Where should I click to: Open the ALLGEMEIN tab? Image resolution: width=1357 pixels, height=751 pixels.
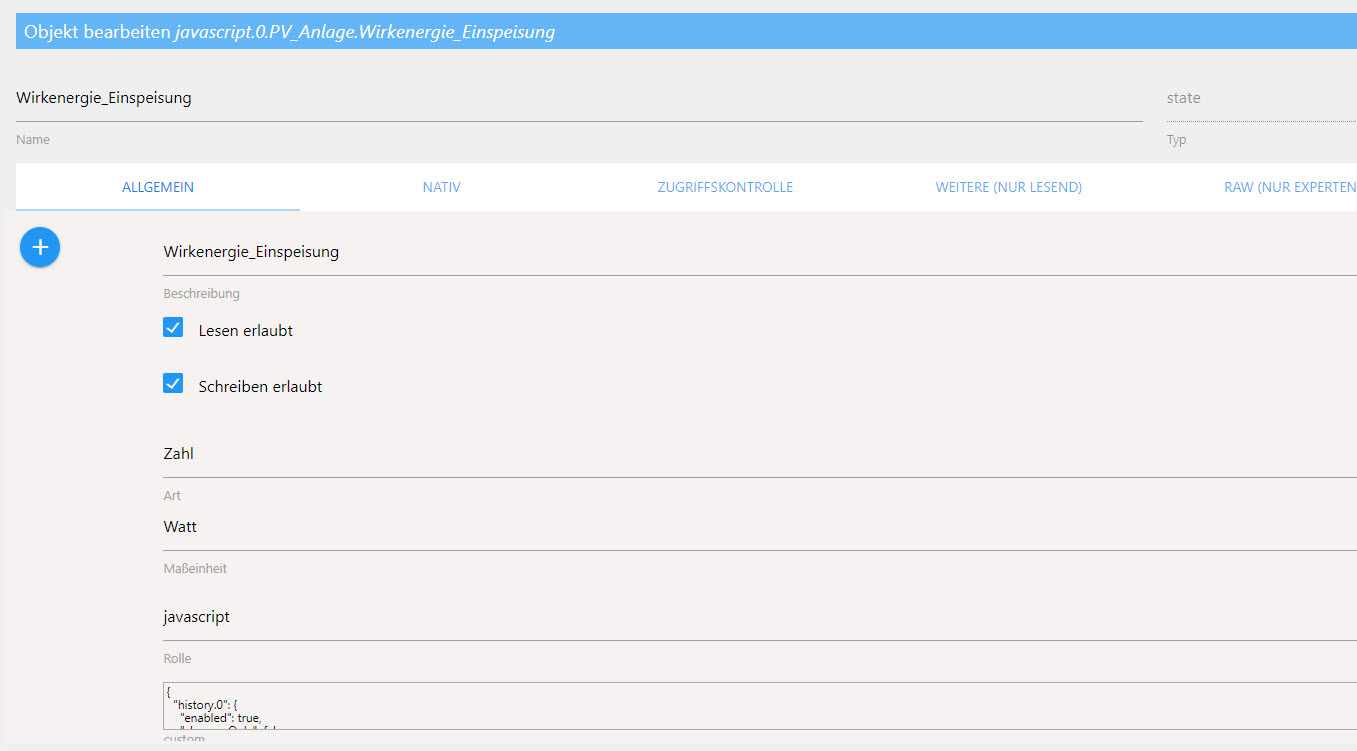click(x=158, y=187)
